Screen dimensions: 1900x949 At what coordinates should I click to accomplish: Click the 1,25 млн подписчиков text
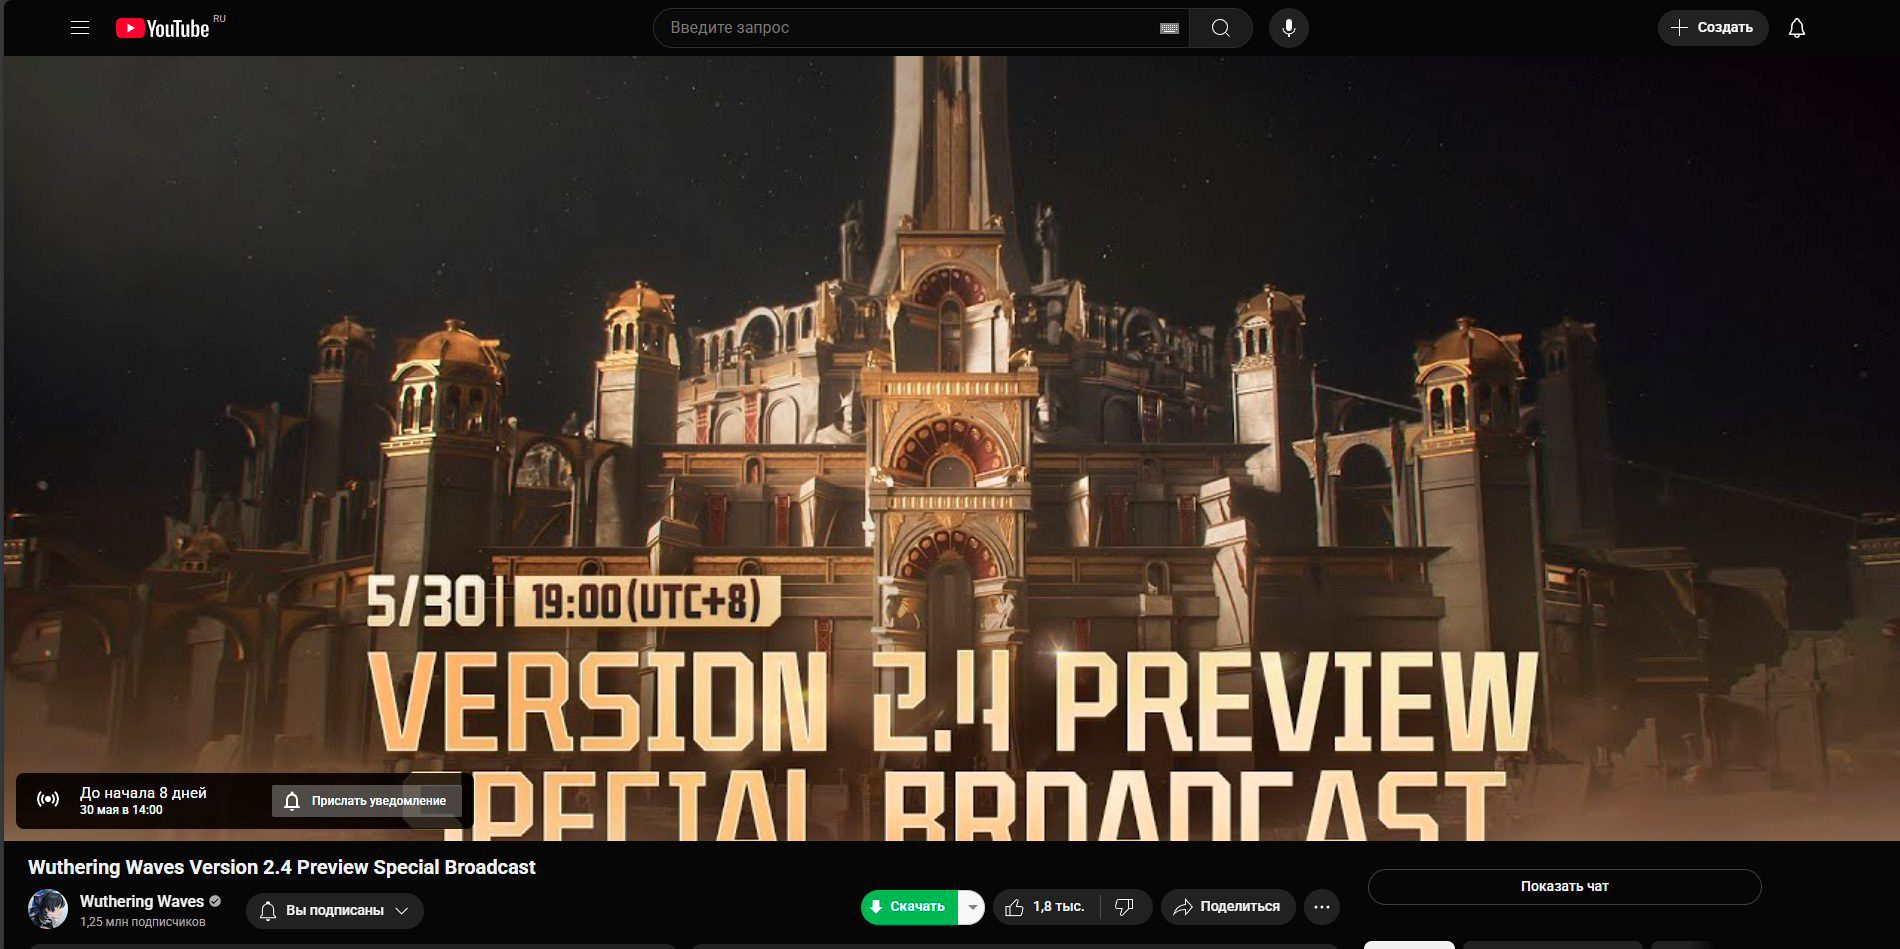142,922
